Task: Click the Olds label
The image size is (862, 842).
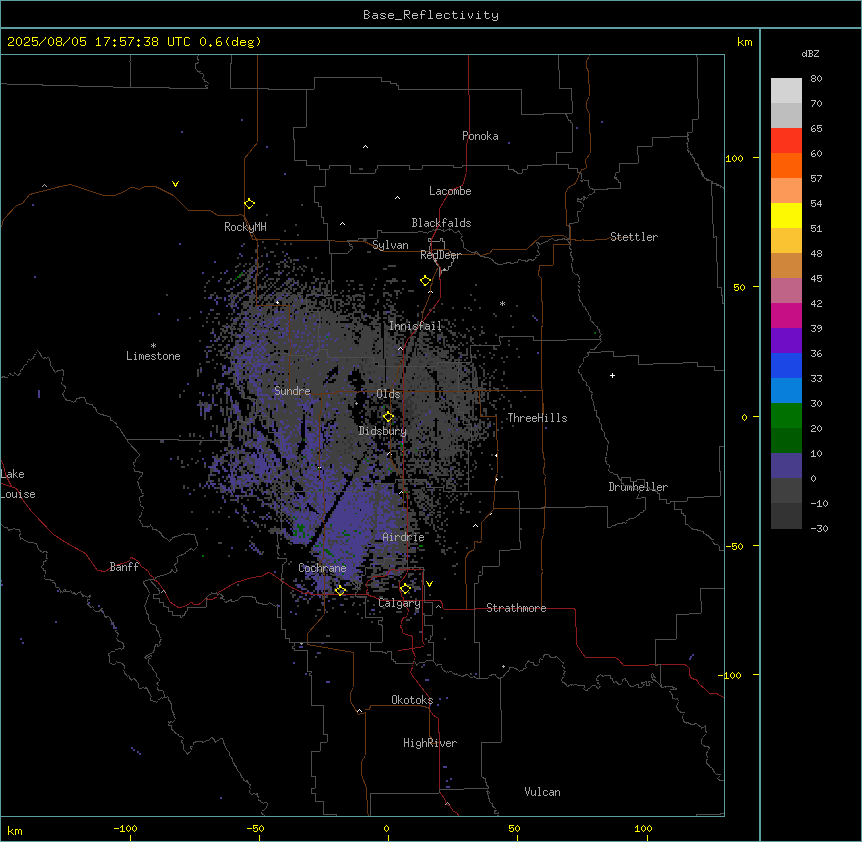Action: click(x=388, y=394)
